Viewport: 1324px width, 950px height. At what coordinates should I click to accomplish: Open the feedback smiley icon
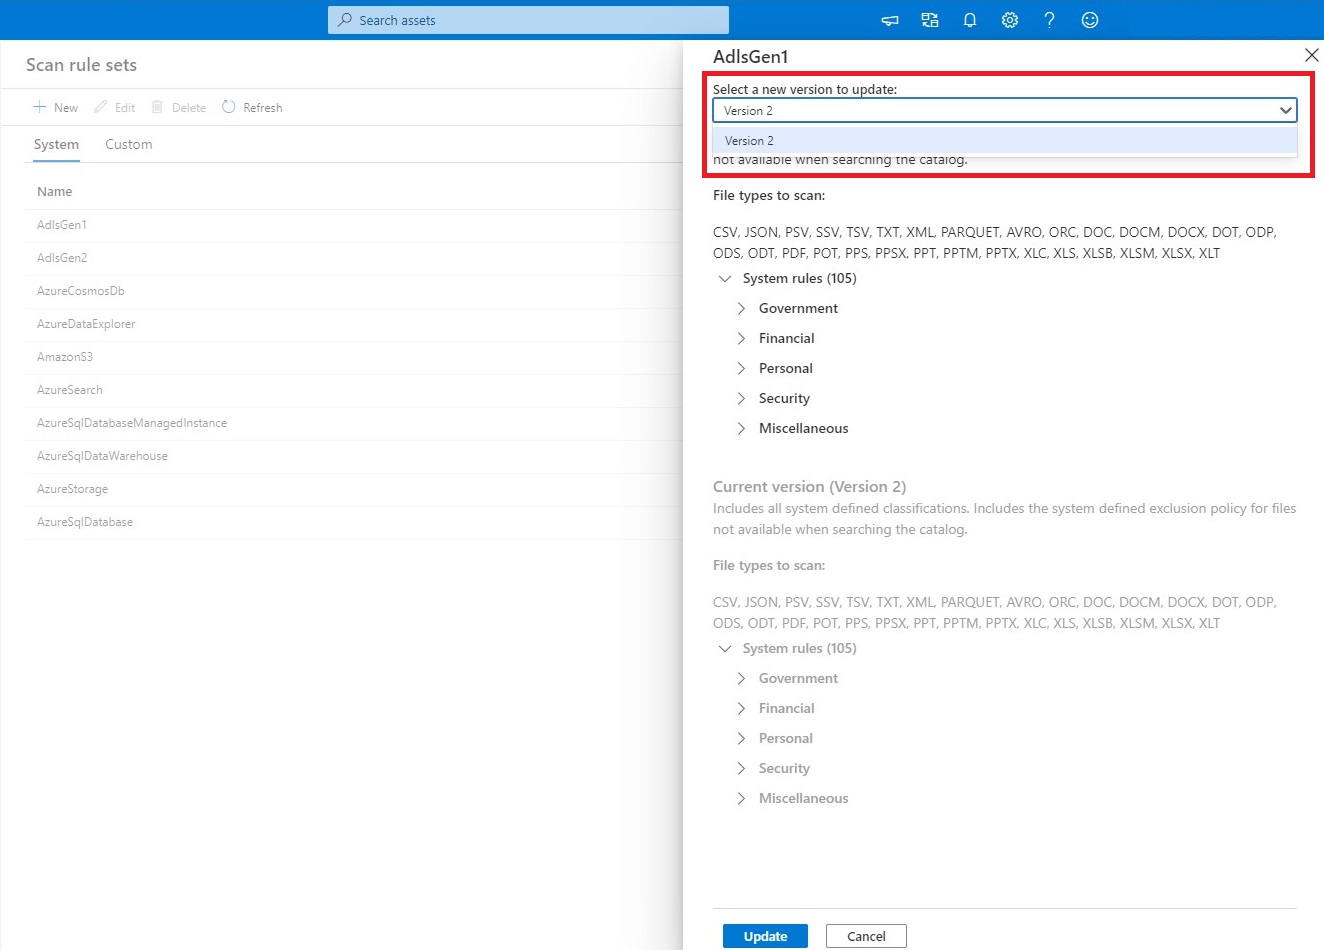click(1090, 20)
